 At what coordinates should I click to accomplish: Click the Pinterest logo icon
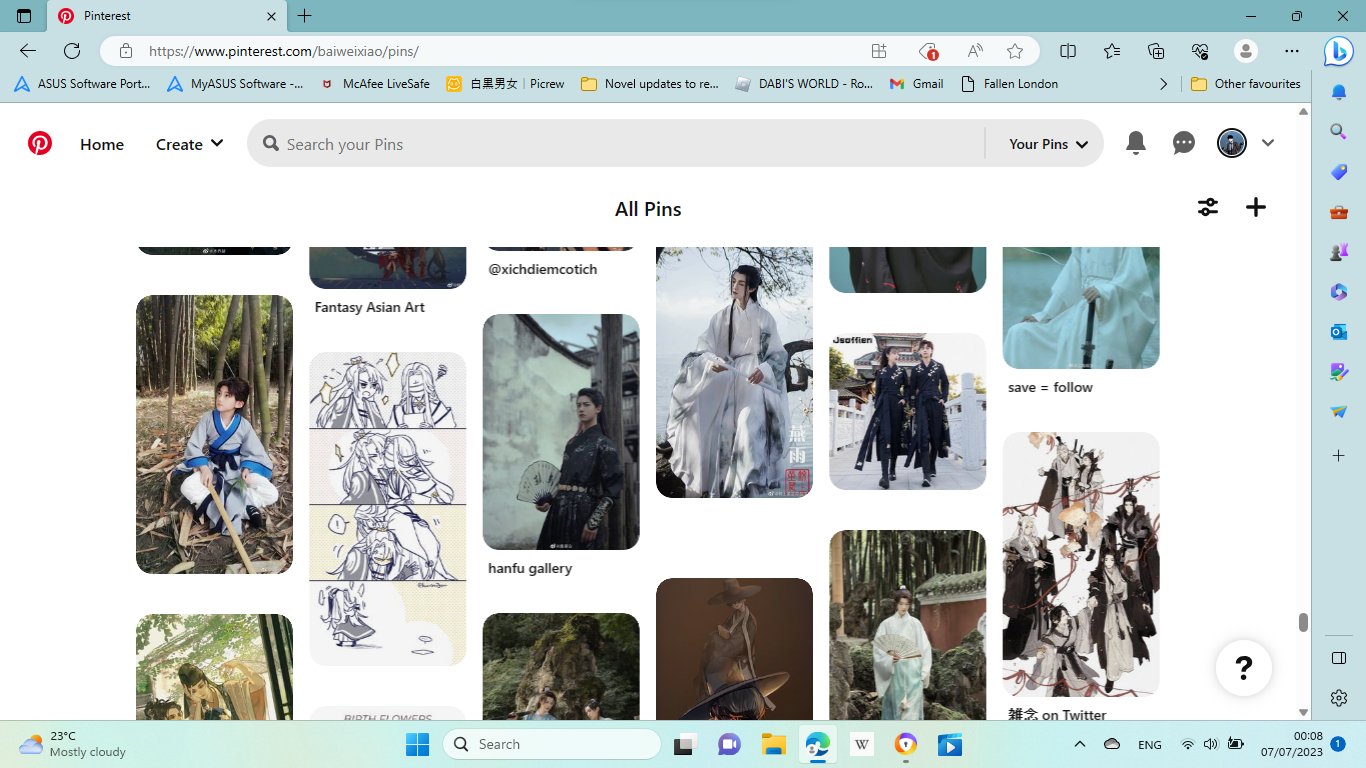[40, 144]
